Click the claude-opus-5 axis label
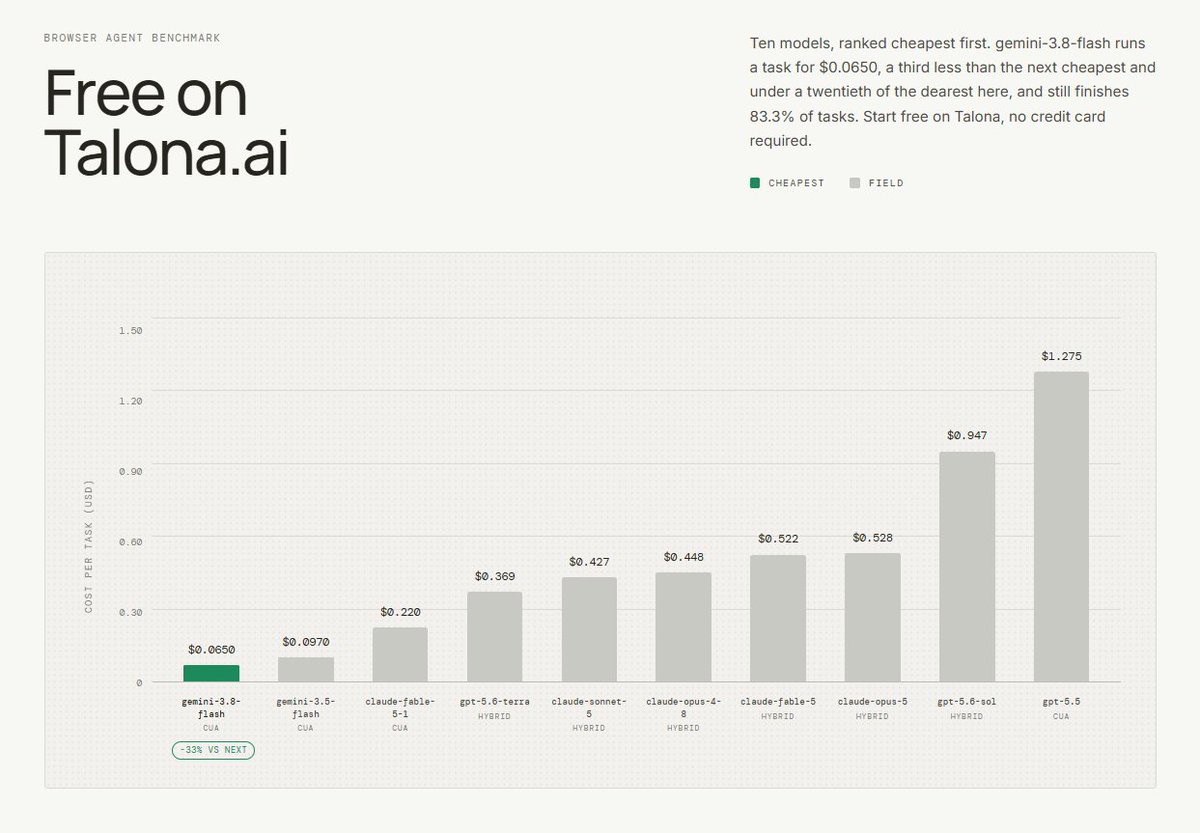 [x=873, y=702]
